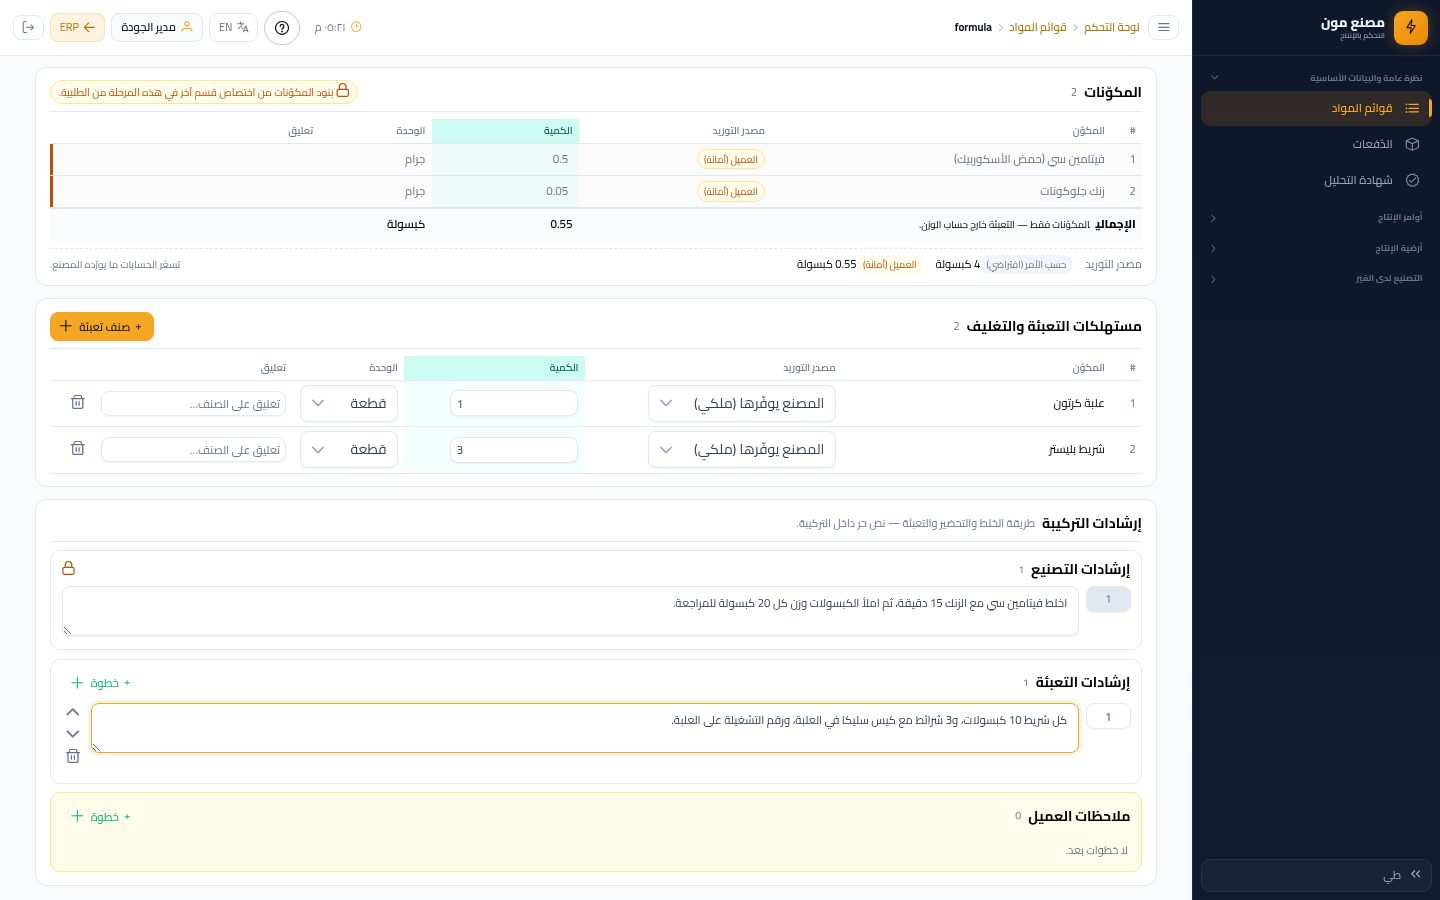Click the حسب الأمر (افتراضي) badge

[1026, 265]
